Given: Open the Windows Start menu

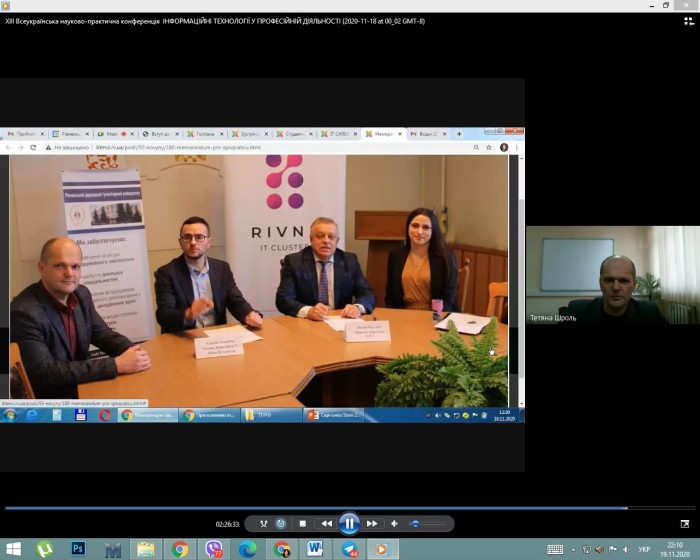Looking at the screenshot, I should pos(12,549).
